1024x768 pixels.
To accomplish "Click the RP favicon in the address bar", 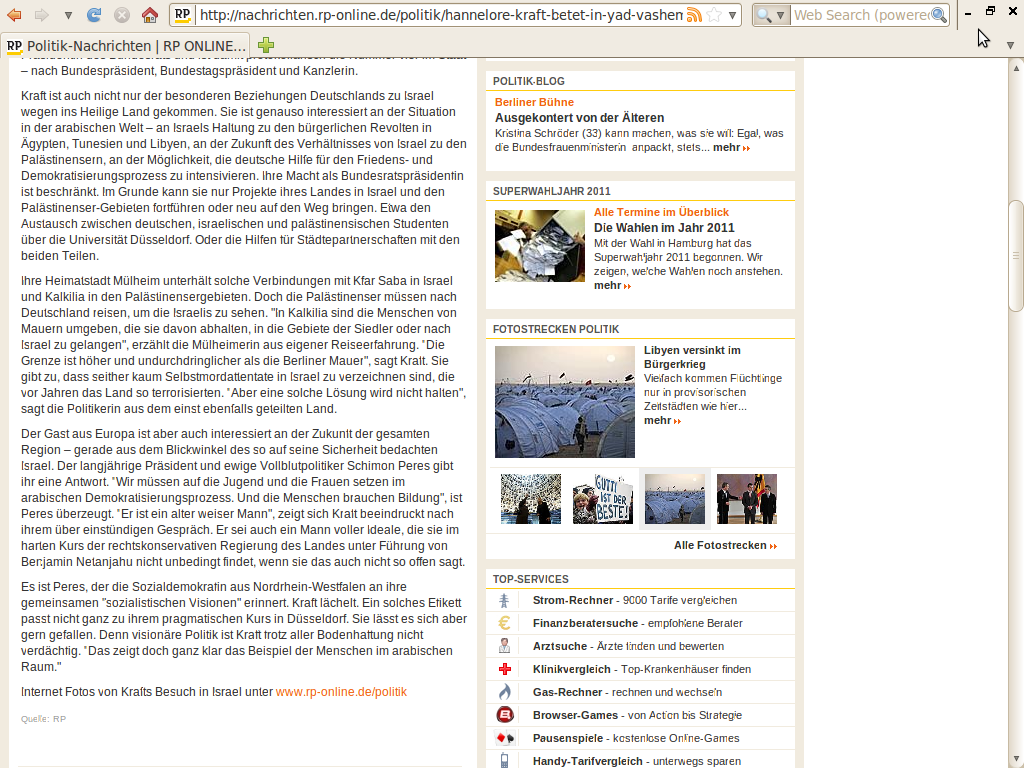I will pos(182,14).
